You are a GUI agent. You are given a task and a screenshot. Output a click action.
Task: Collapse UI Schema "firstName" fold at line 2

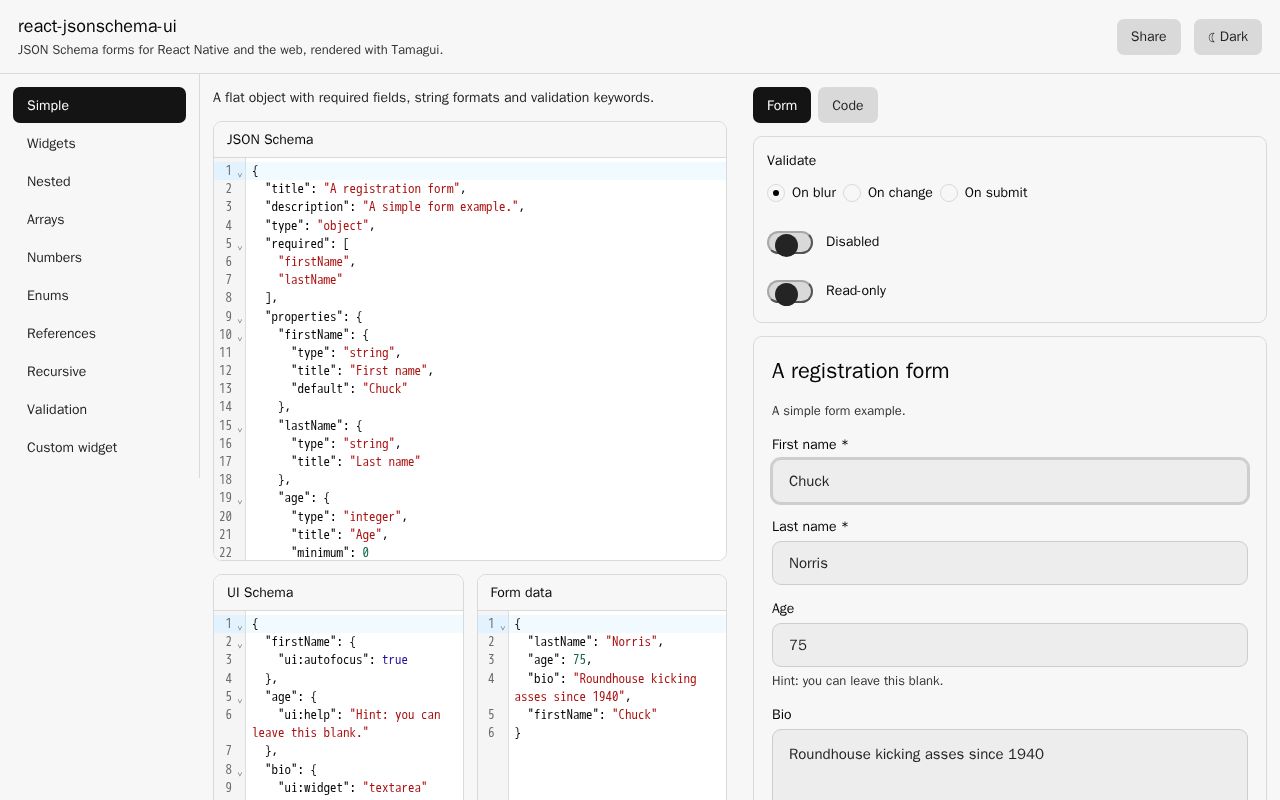240,643
